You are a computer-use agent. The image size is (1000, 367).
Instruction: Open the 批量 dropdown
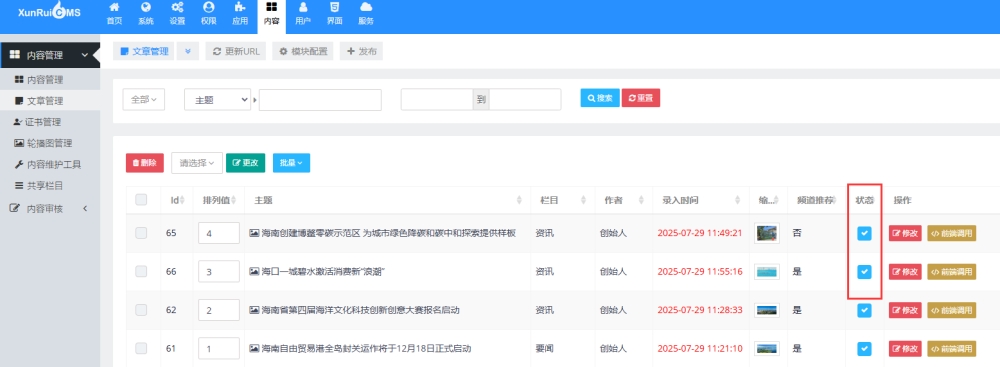(x=291, y=163)
